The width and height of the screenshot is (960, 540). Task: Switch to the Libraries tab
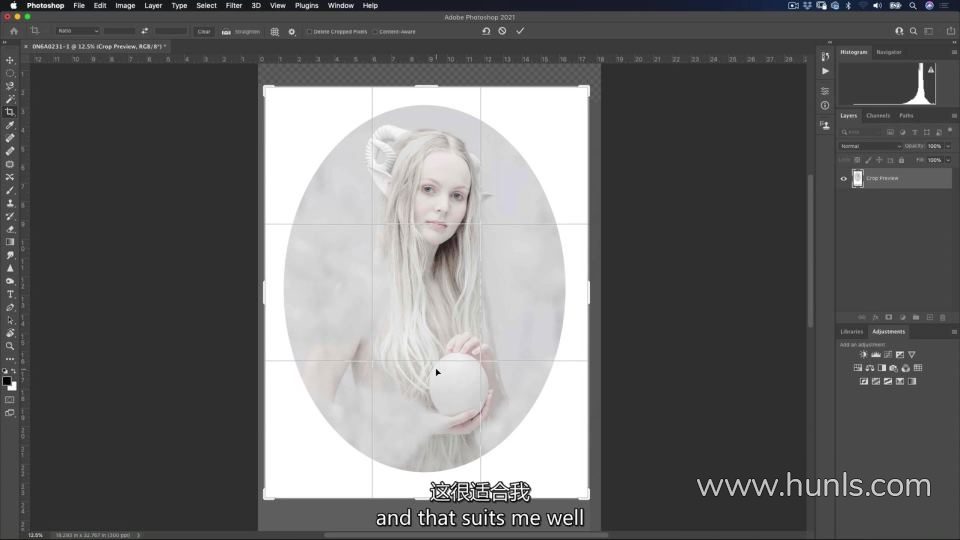click(852, 332)
